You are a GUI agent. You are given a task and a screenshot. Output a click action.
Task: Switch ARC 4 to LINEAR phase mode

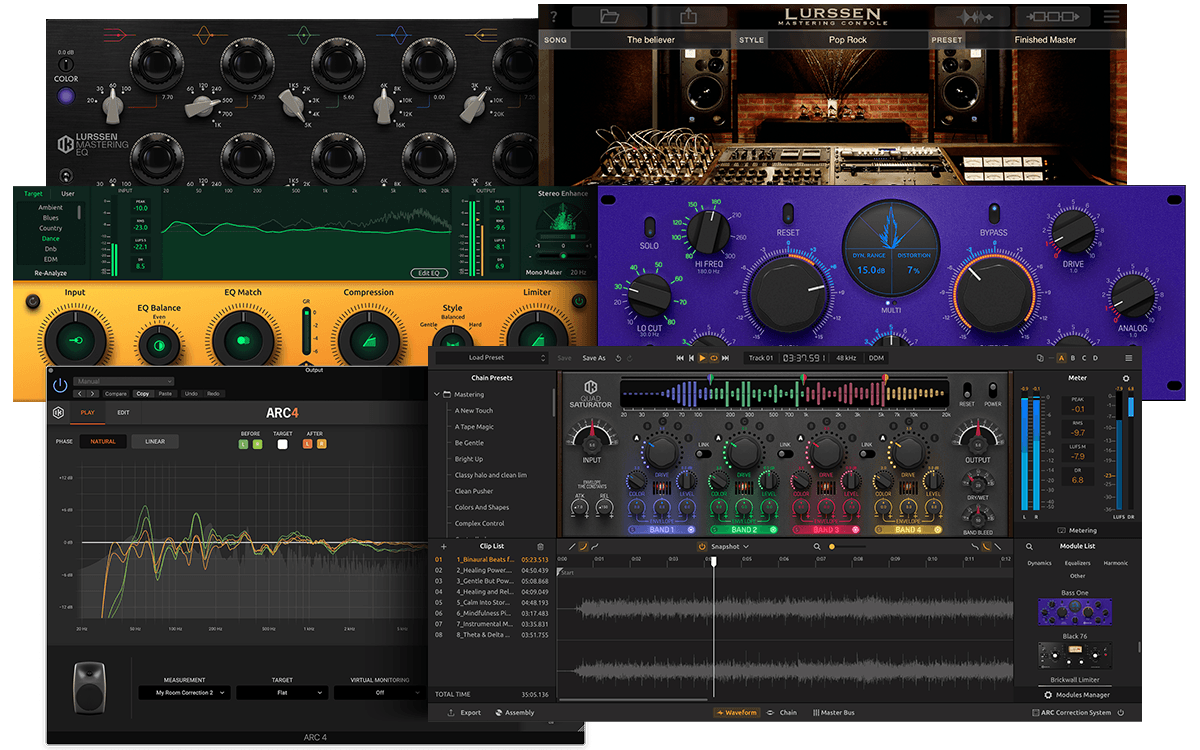tap(155, 441)
